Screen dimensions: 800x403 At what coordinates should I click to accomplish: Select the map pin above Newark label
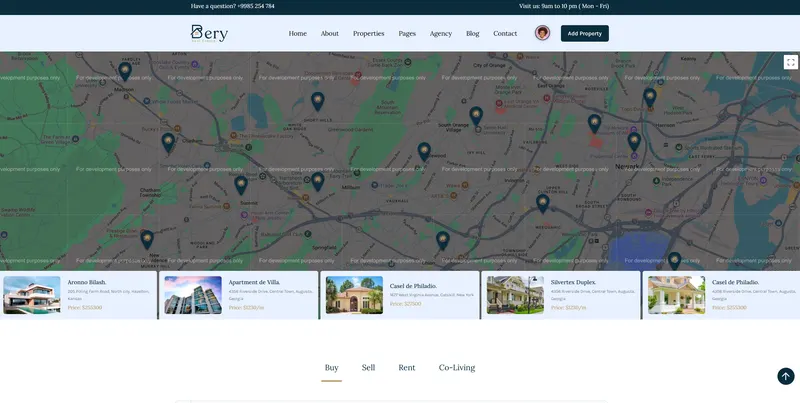click(x=634, y=142)
